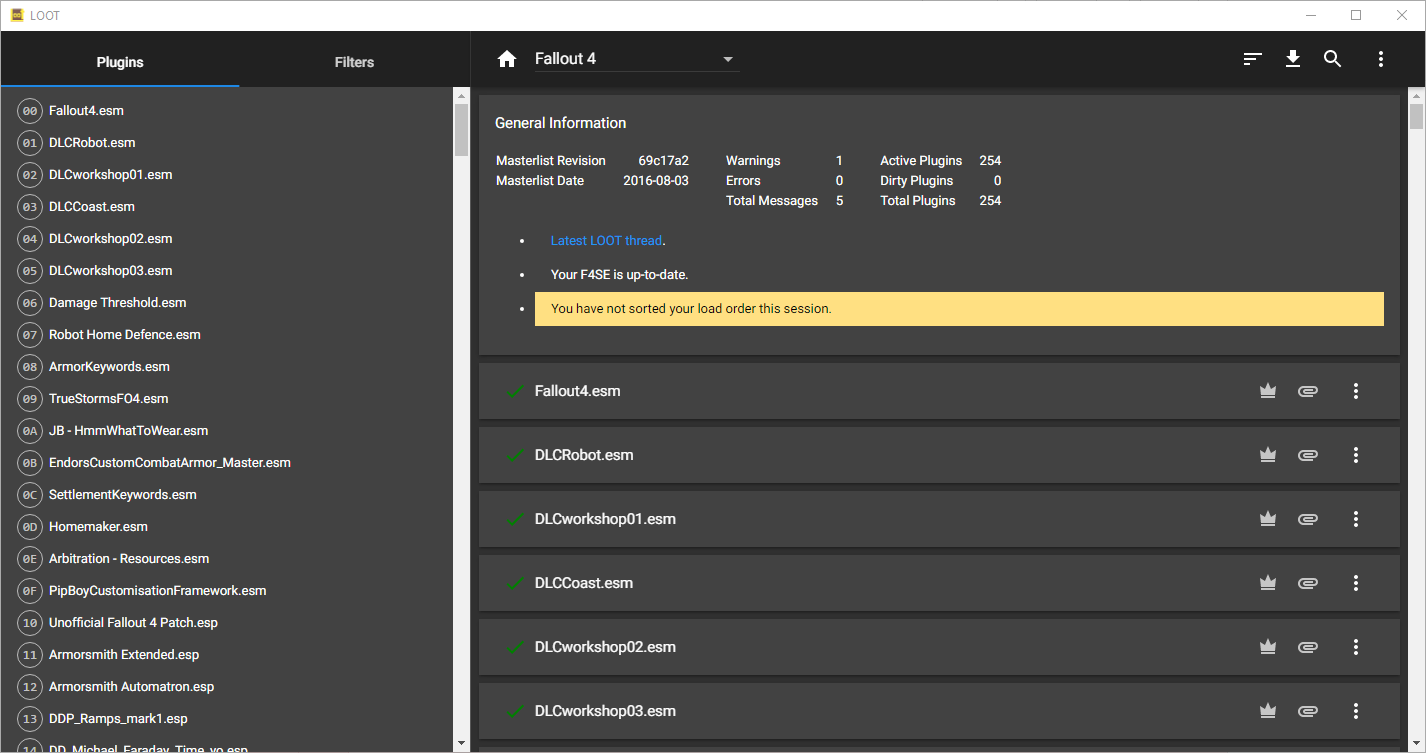Click the crown icon on Fallout4.esm card
The height and width of the screenshot is (753, 1426).
1268,391
